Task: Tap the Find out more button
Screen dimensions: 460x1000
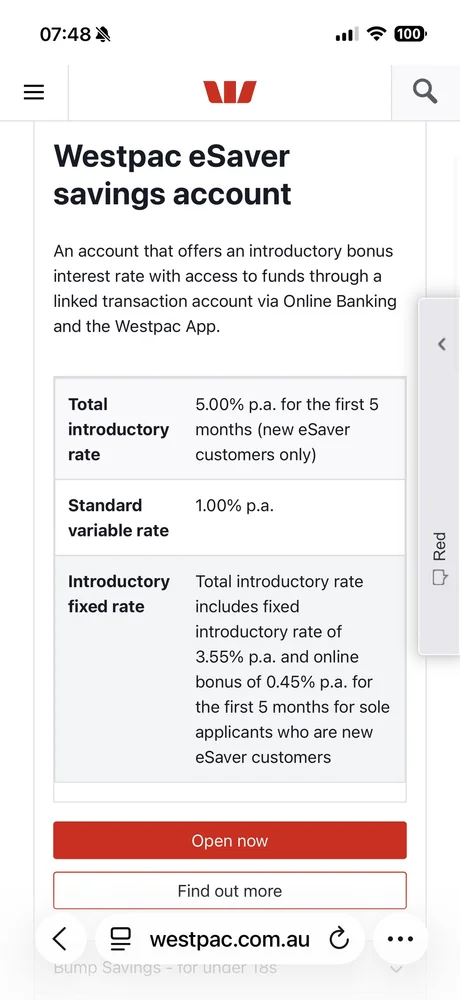Action: pyautogui.click(x=230, y=890)
